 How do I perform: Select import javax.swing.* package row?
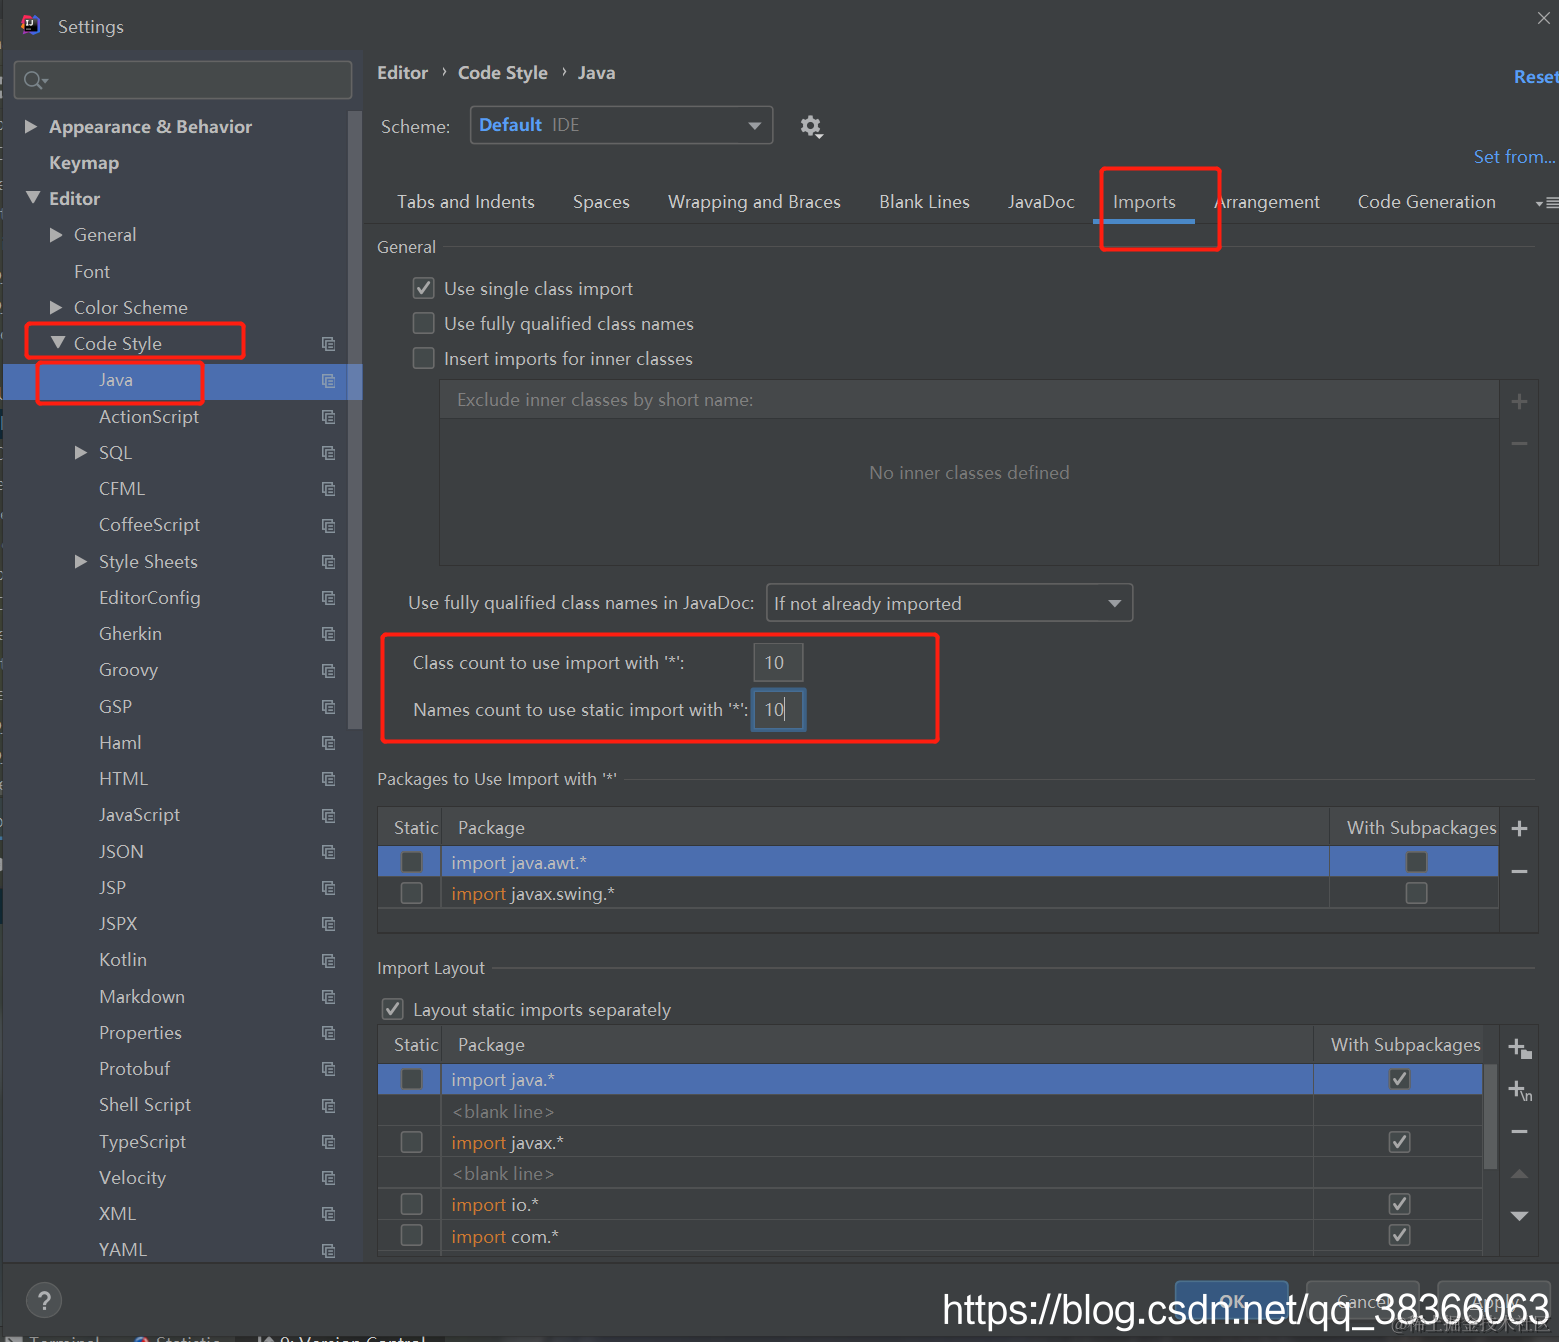[938, 893]
